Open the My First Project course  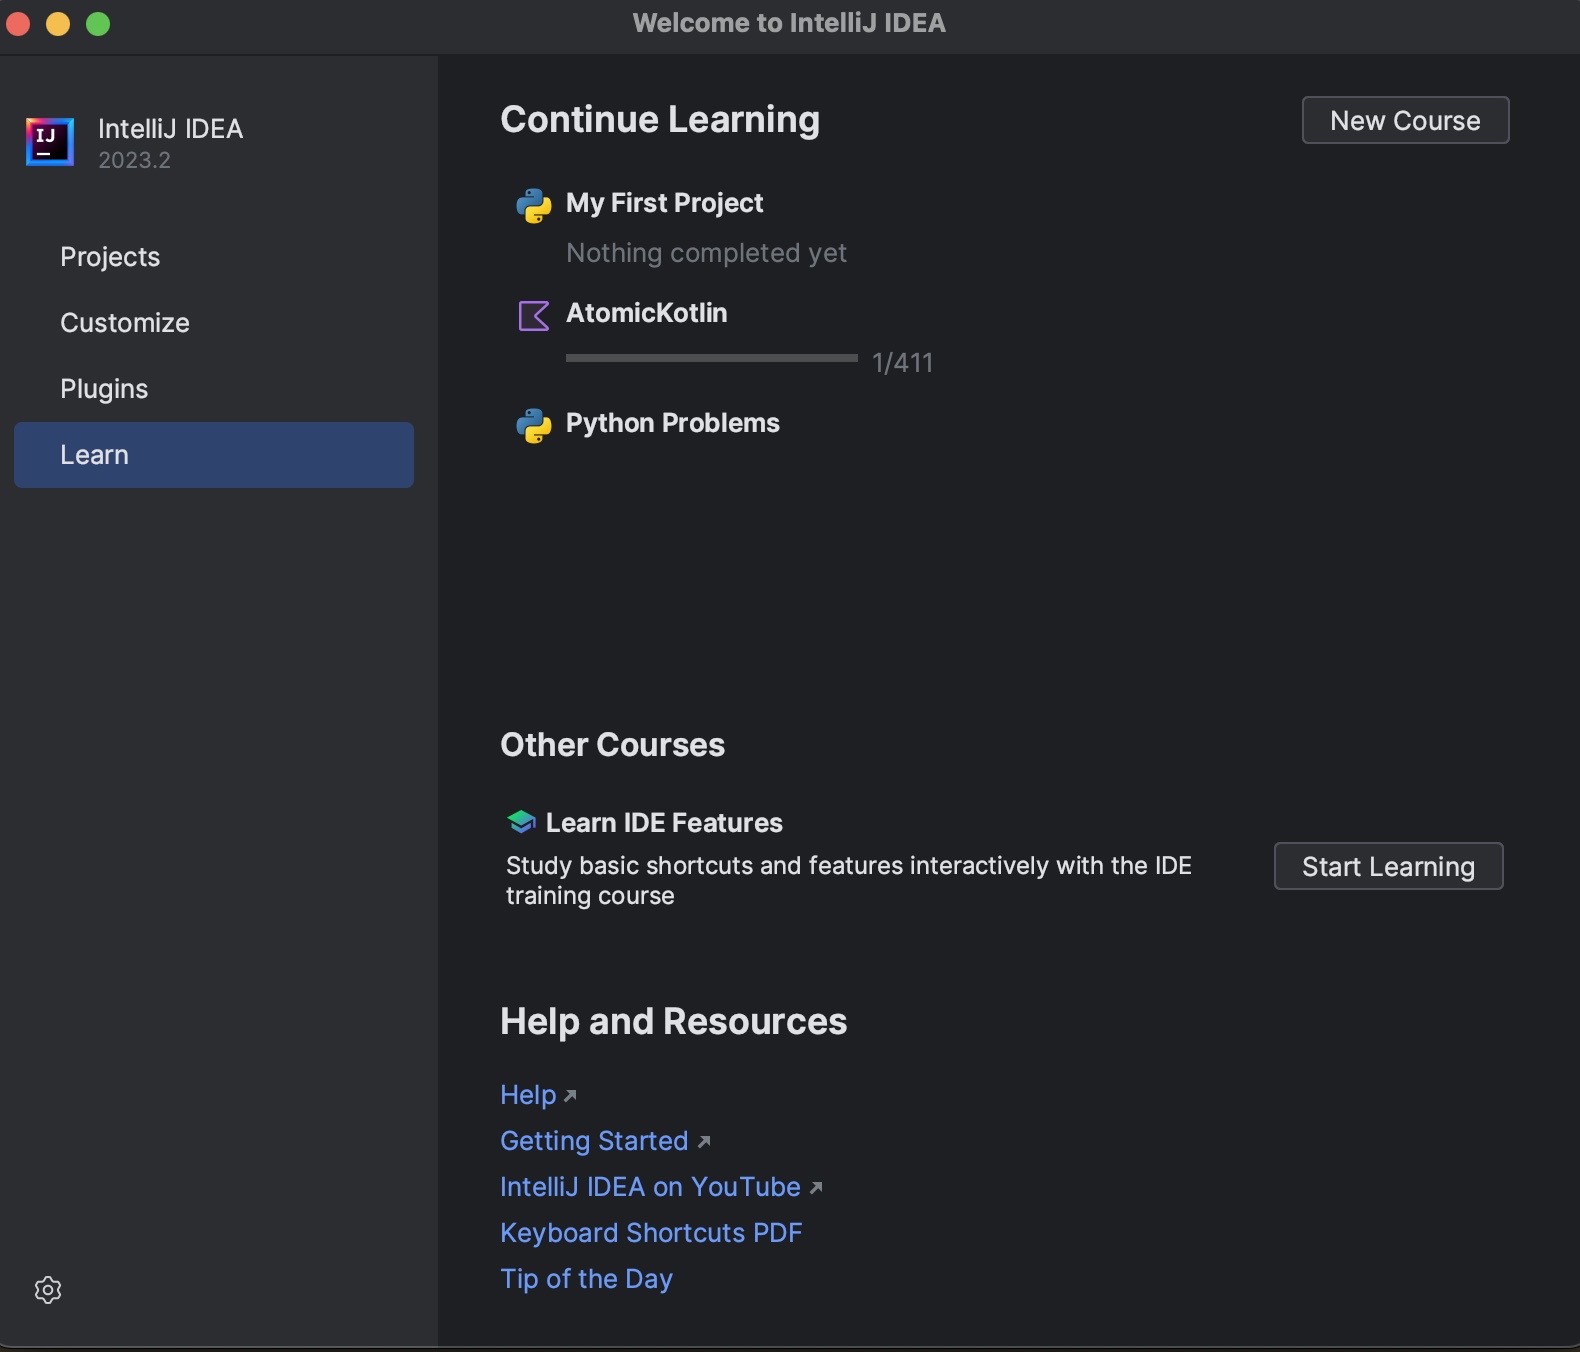[664, 203]
